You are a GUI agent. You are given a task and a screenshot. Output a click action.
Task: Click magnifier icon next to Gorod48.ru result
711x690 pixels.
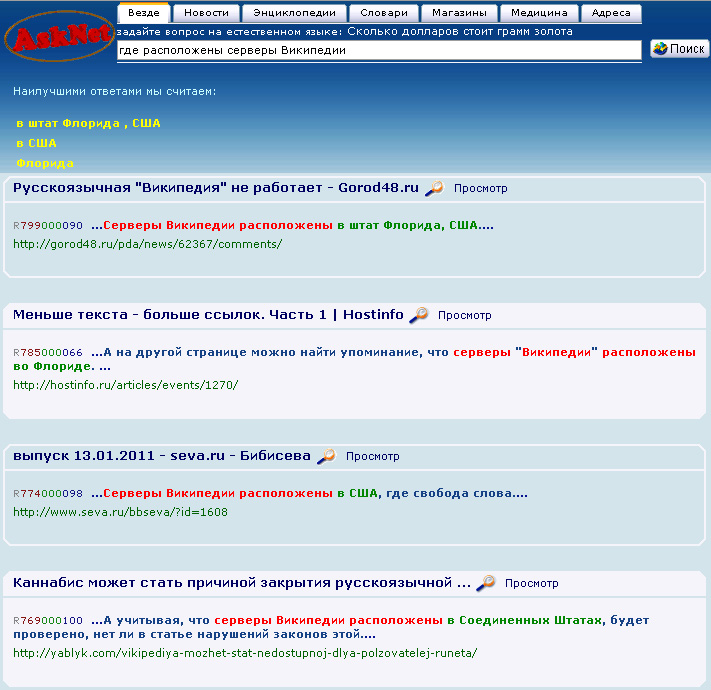coord(434,188)
